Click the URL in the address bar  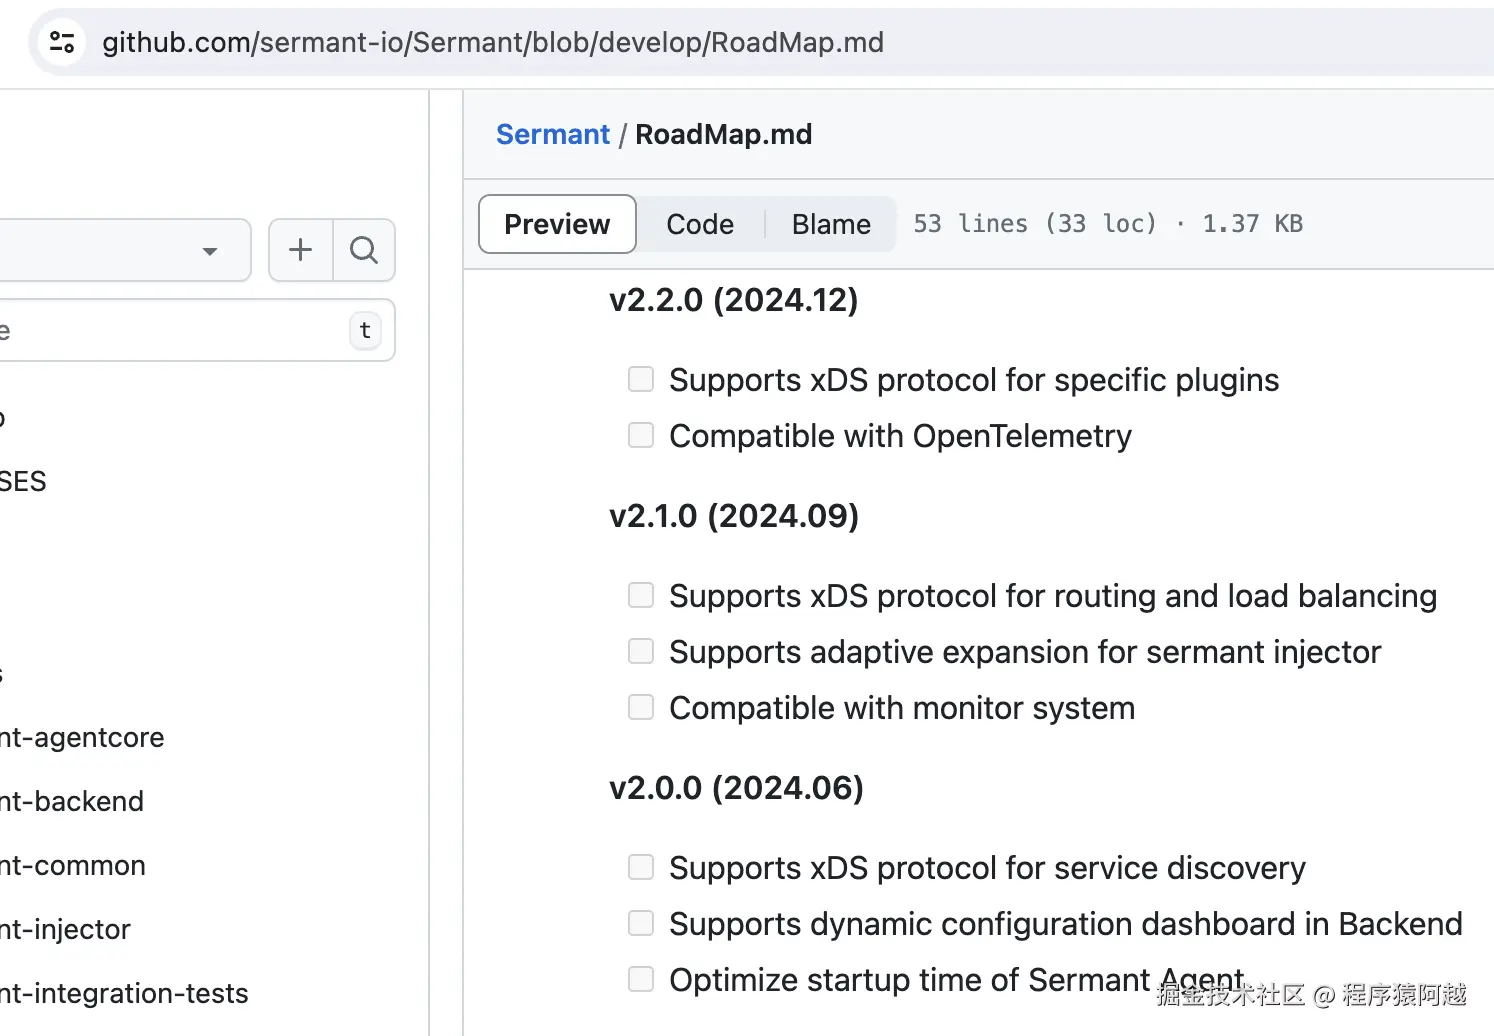pos(493,42)
